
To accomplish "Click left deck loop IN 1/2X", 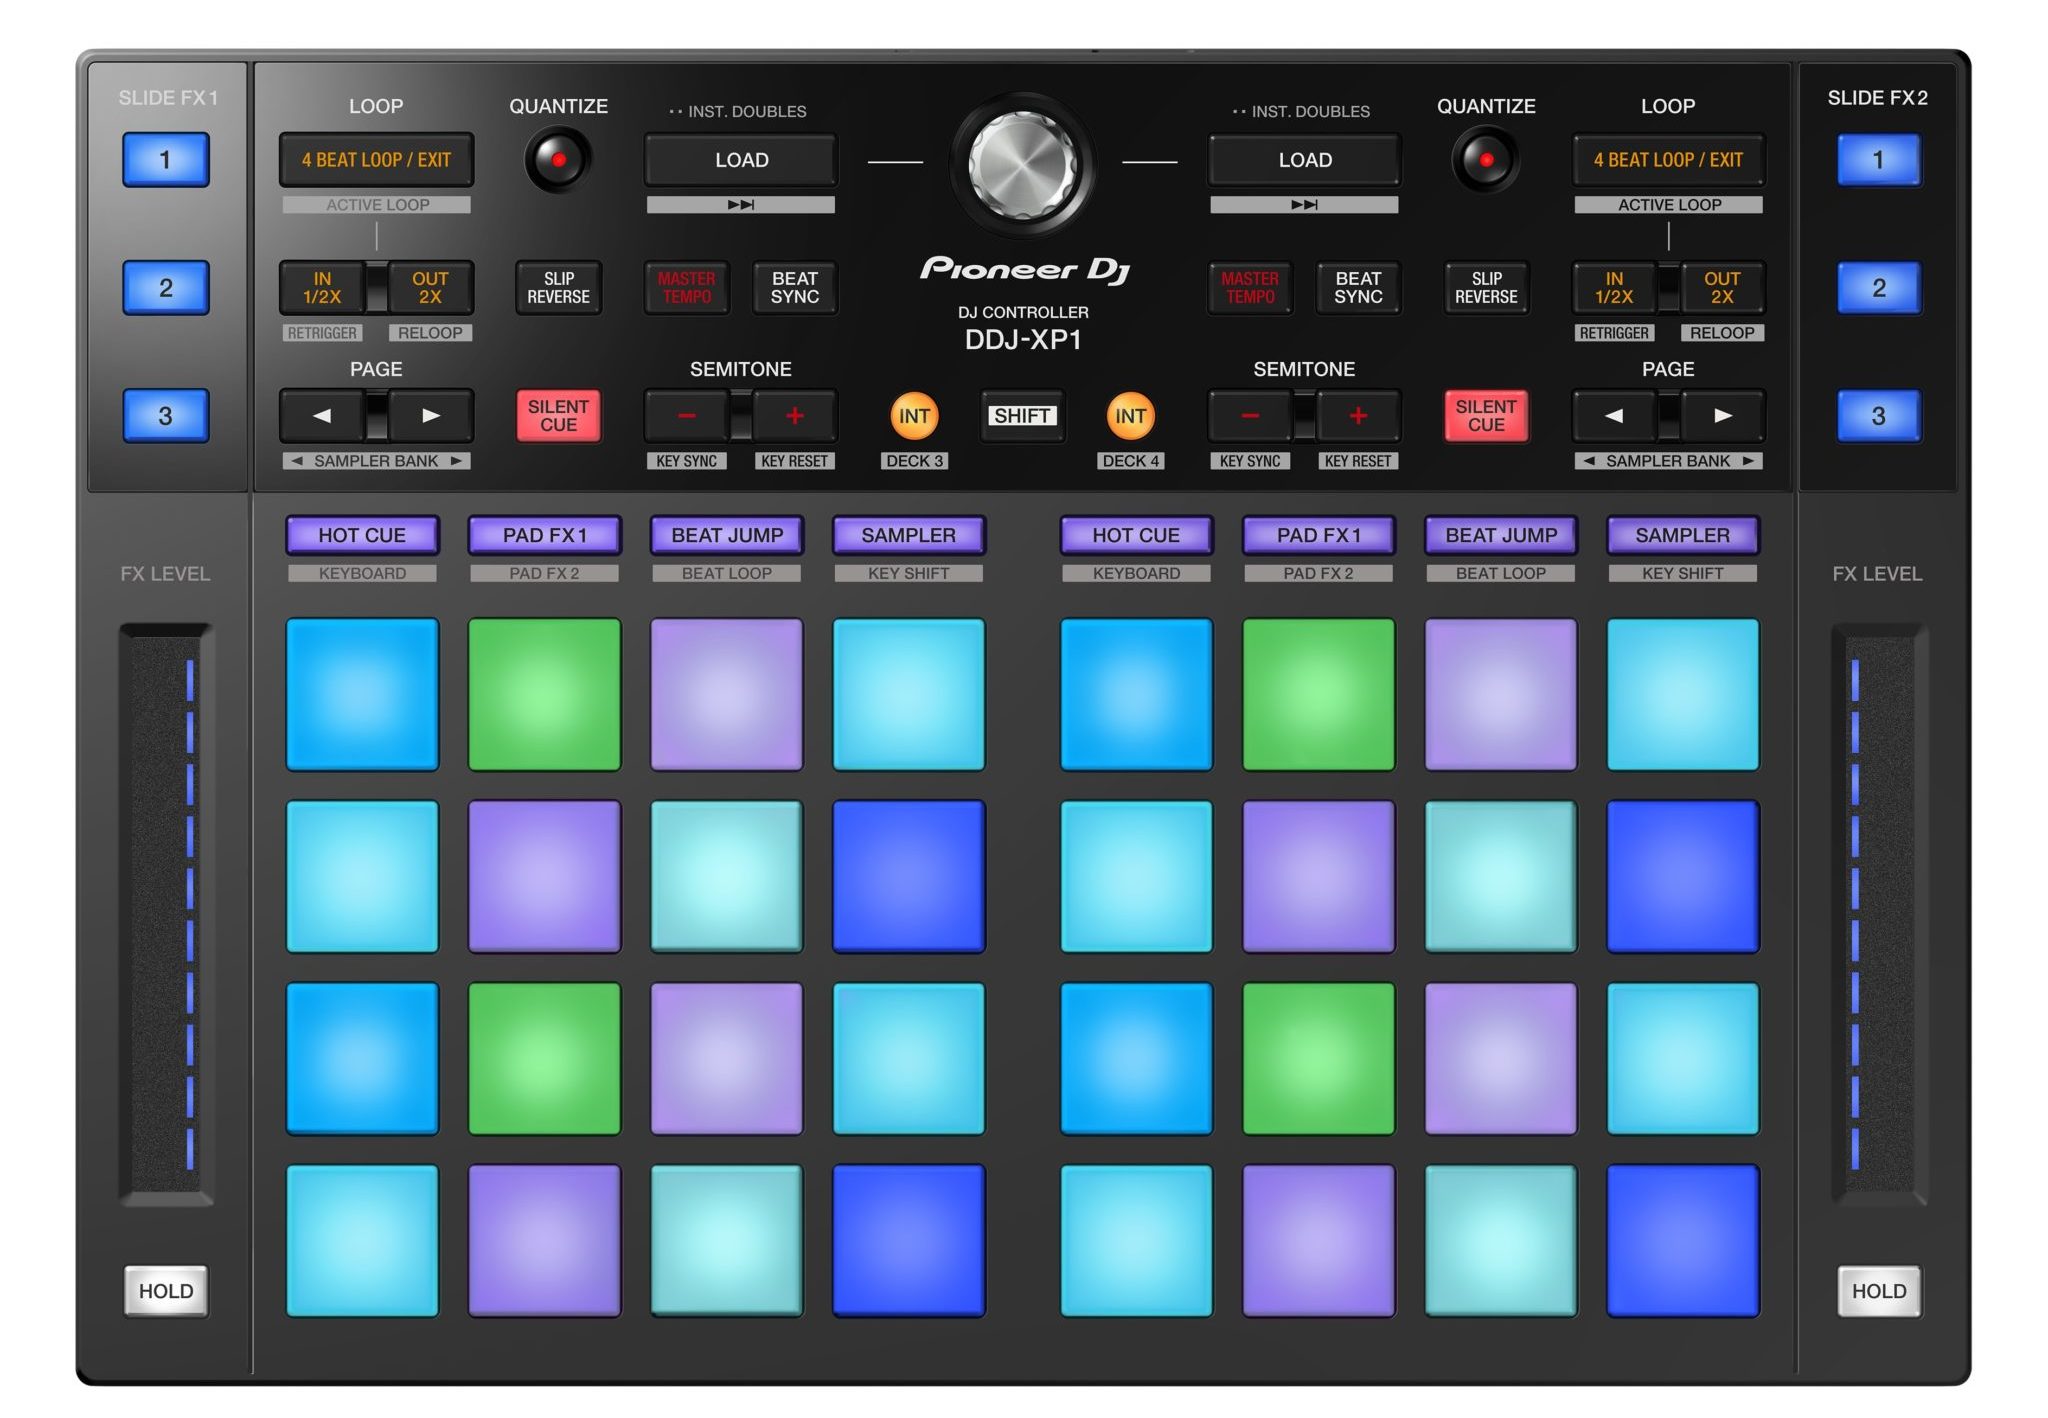I will (x=322, y=288).
